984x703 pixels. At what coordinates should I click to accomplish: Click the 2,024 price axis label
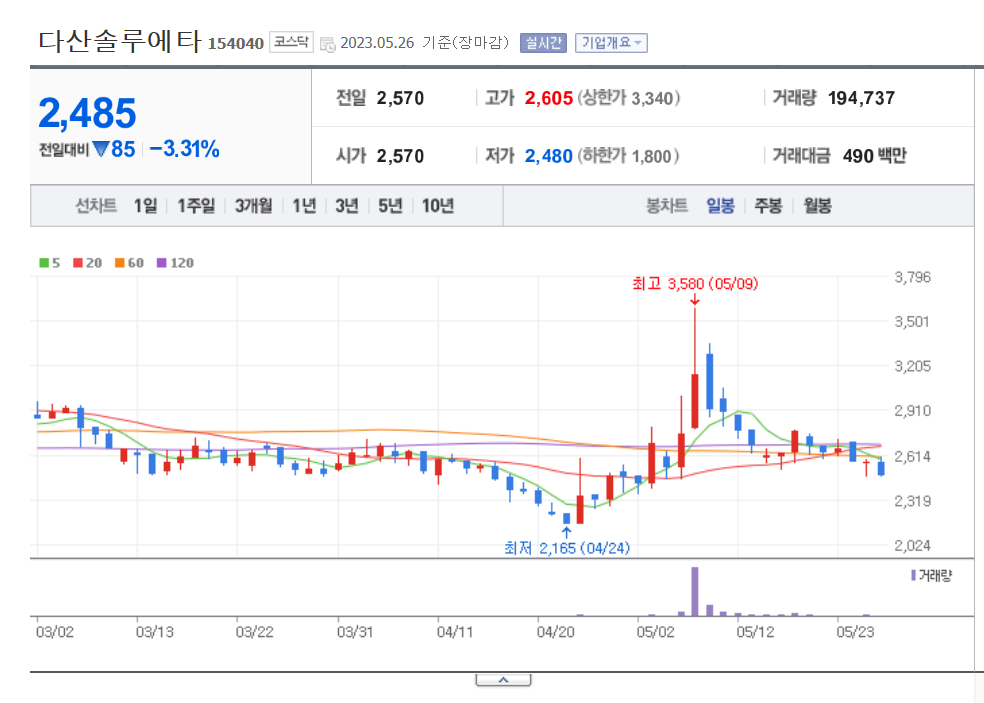[912, 545]
